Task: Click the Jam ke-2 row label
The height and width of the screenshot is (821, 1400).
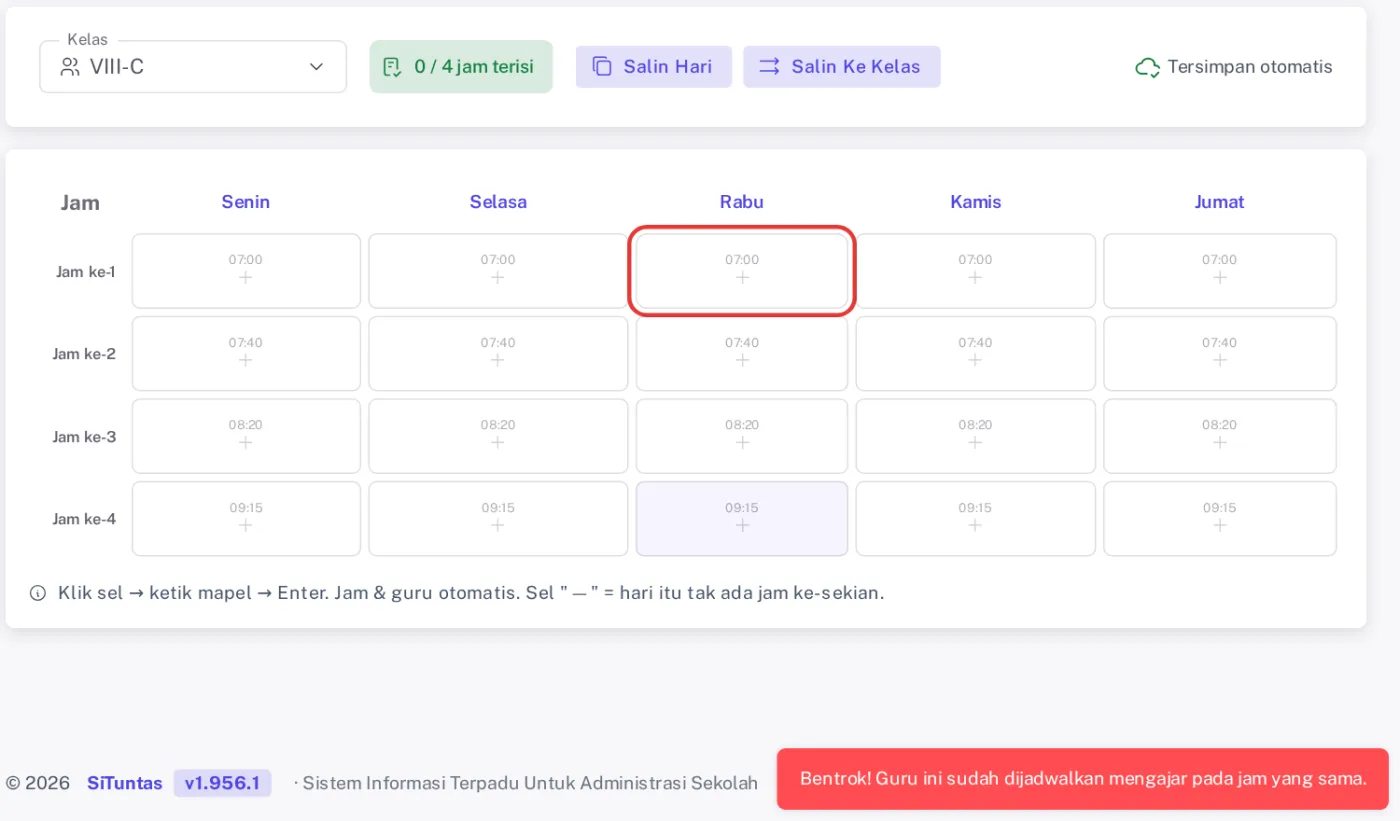Action: coord(84,354)
